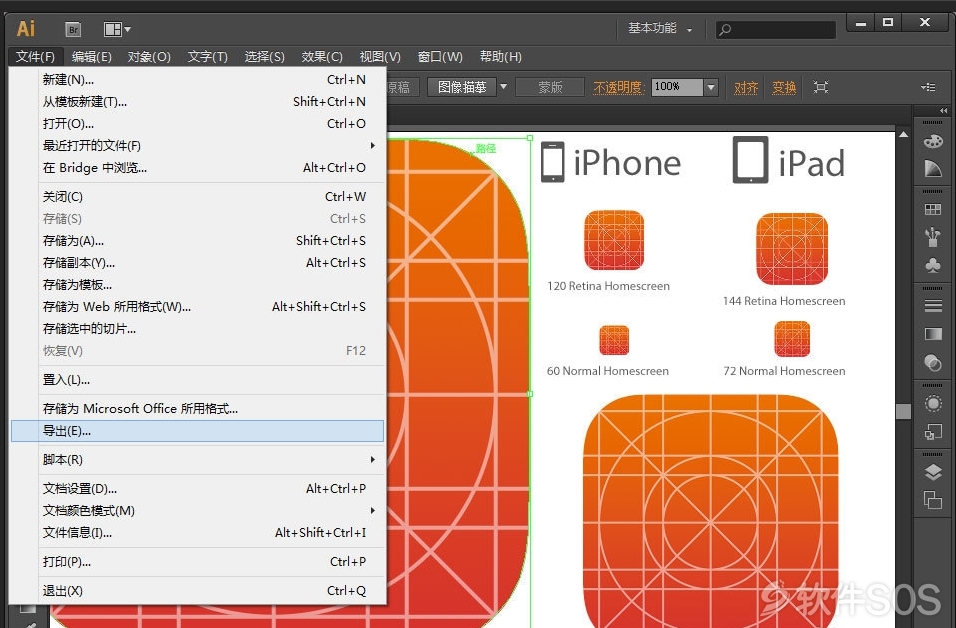
Task: Open the Symbols panel club icon
Action: click(933, 266)
